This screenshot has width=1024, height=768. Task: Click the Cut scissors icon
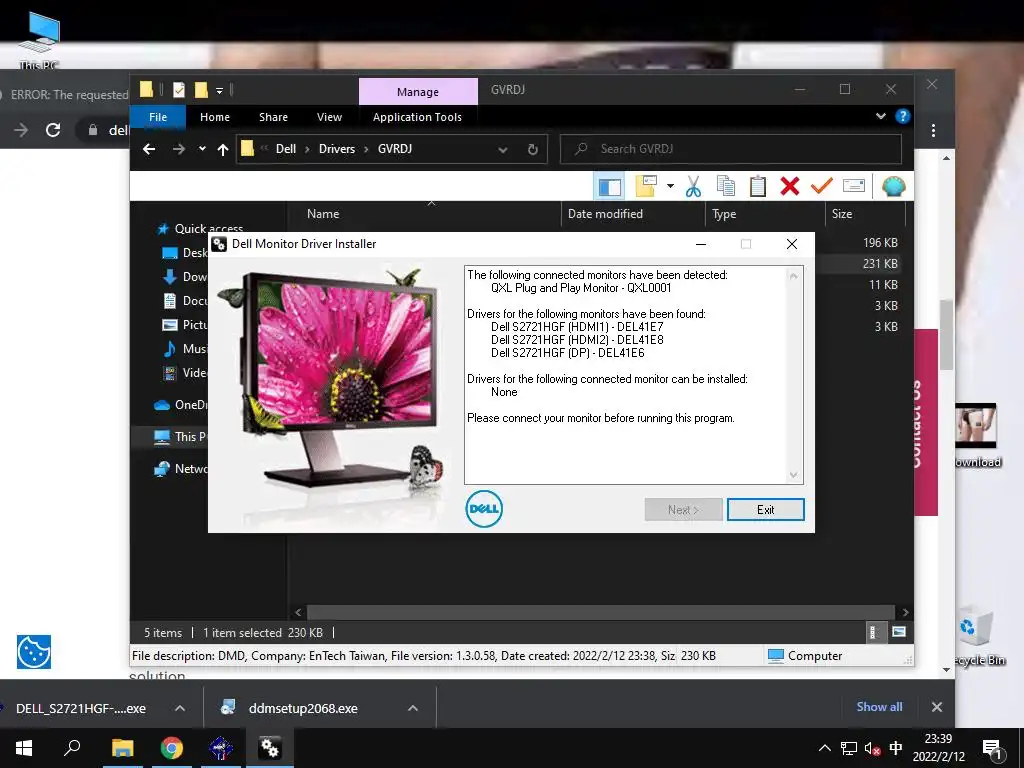[694, 187]
